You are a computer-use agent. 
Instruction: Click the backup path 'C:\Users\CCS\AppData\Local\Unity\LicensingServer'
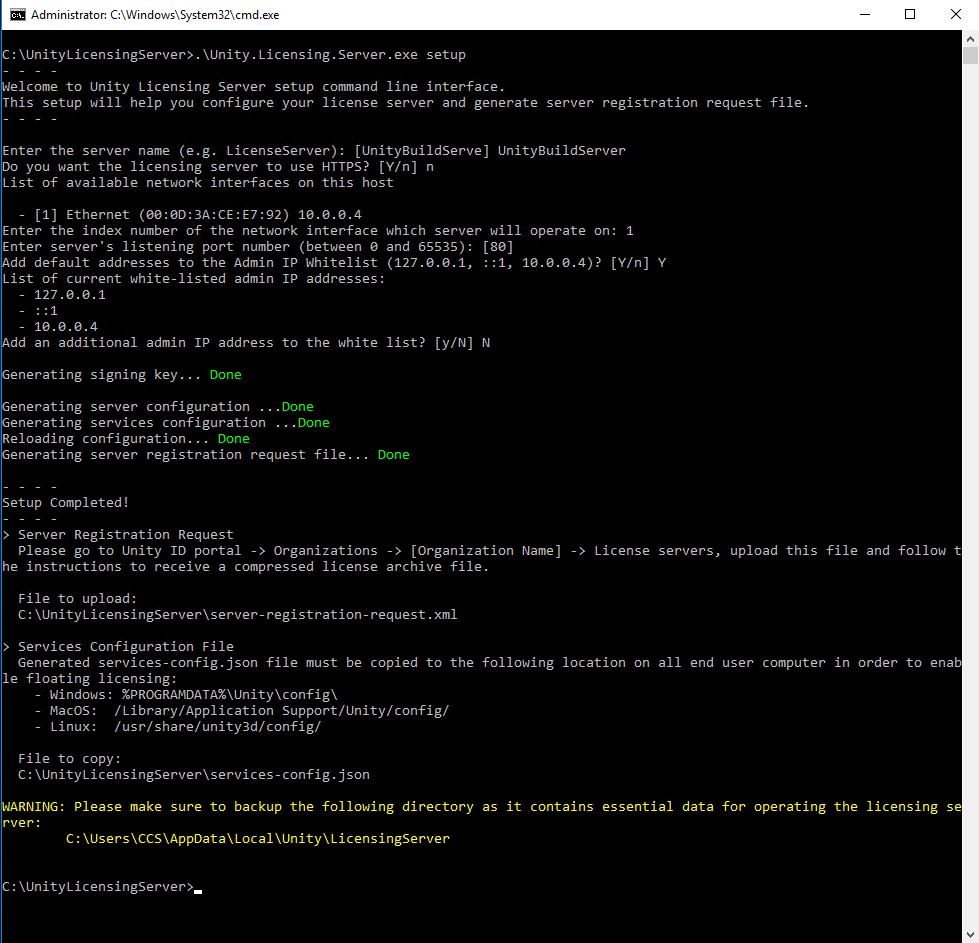[258, 839]
